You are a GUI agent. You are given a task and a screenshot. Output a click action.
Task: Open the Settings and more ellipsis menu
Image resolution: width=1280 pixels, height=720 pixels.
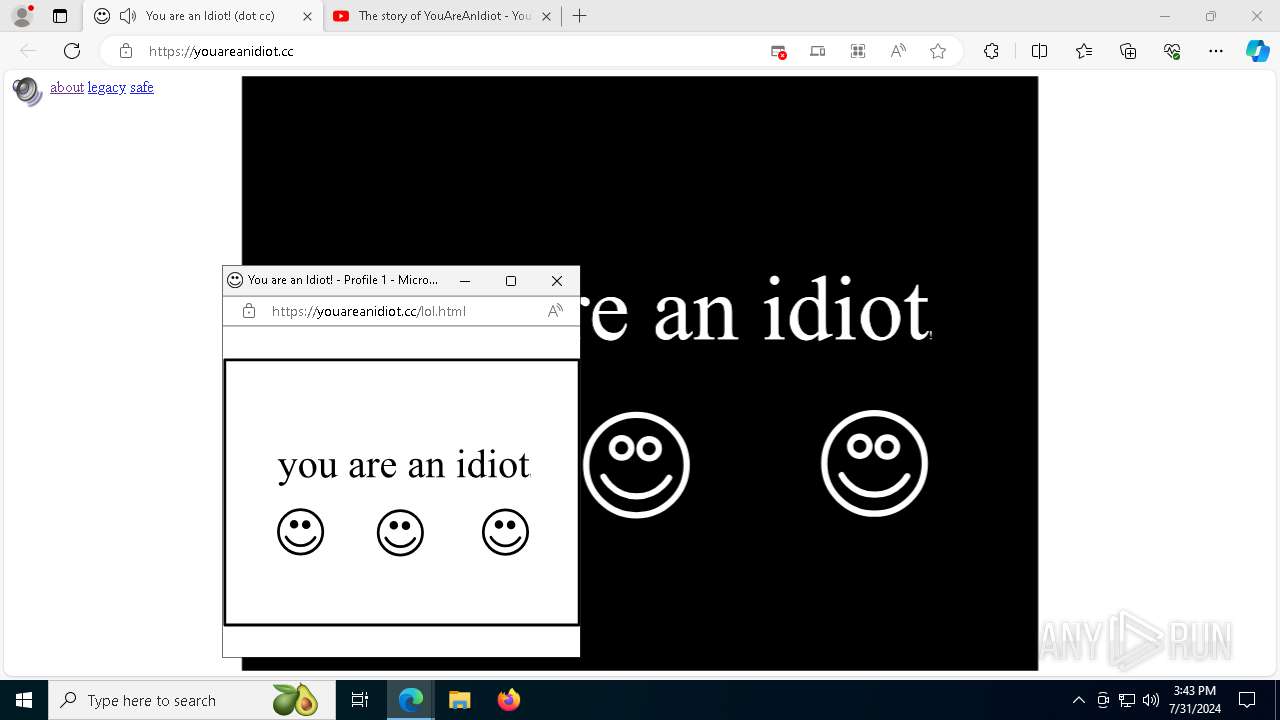tap(1216, 51)
